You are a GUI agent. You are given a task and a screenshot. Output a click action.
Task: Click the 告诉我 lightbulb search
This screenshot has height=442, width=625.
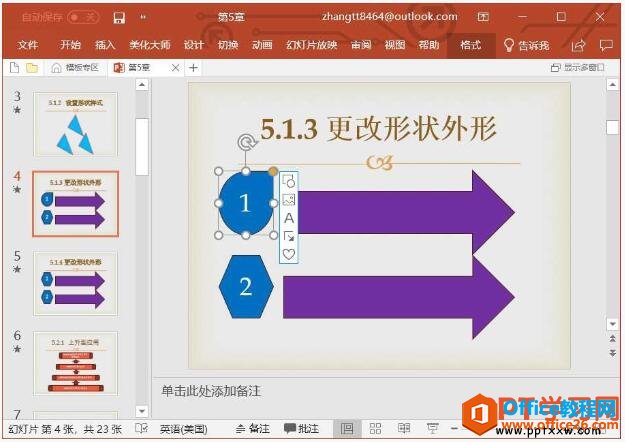(x=527, y=45)
